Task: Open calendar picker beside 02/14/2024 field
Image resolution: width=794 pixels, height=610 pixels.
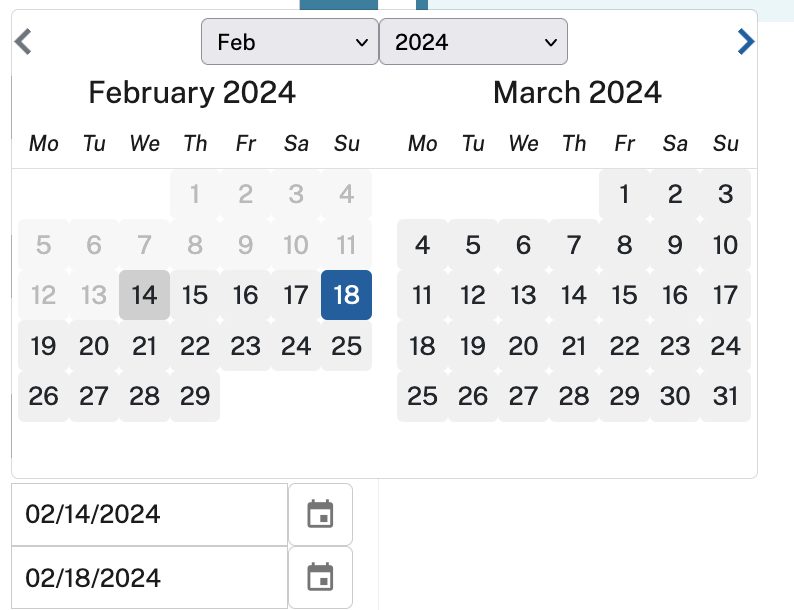Action: (321, 514)
